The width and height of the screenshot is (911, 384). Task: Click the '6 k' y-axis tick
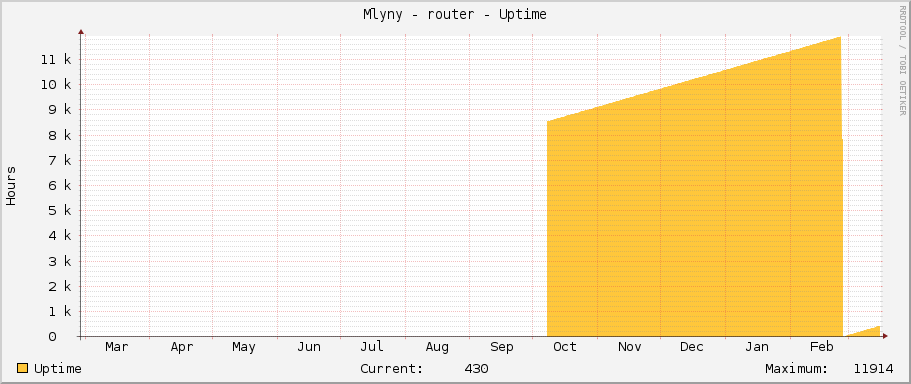pos(60,185)
